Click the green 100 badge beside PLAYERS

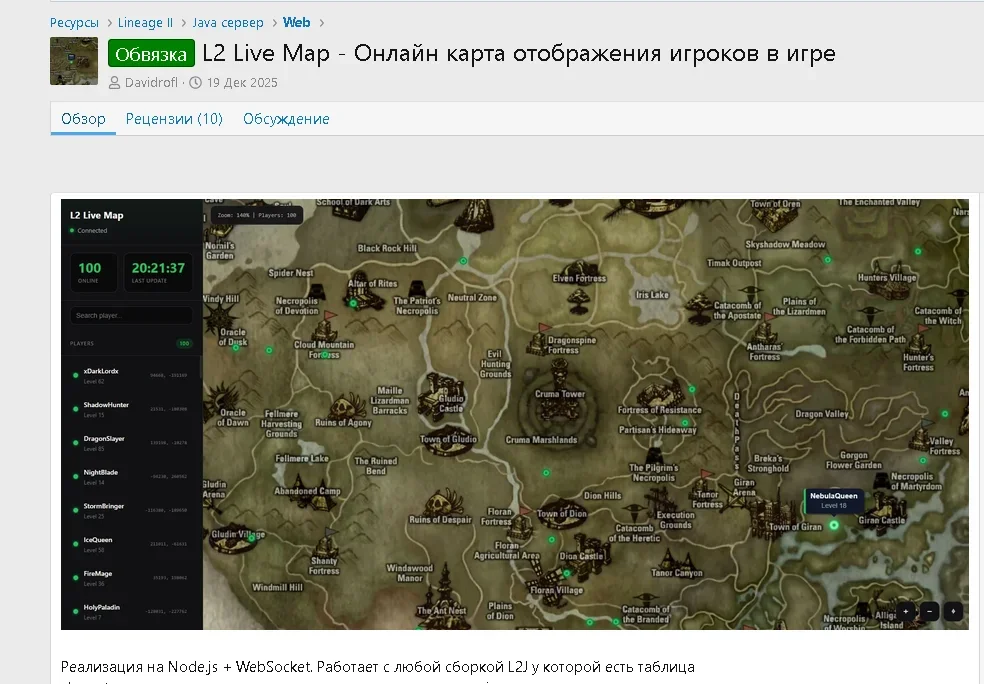(184, 343)
